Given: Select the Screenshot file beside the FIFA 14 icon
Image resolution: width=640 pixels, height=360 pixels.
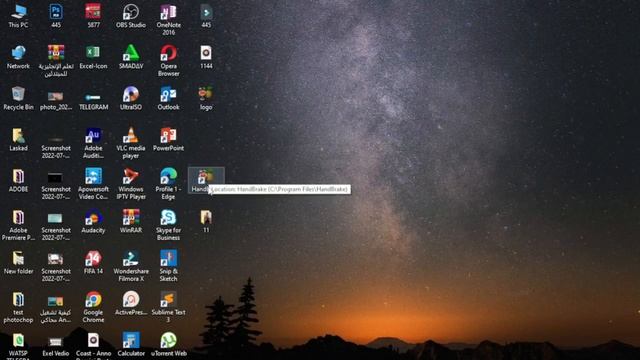Looking at the screenshot, I should pyautogui.click(x=56, y=267).
